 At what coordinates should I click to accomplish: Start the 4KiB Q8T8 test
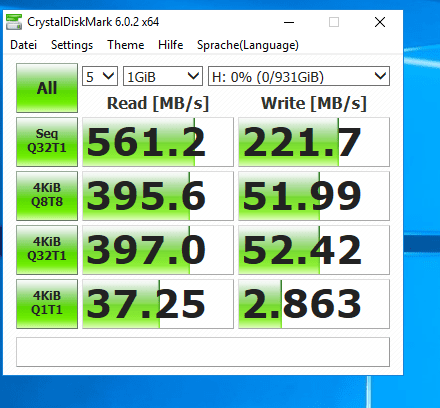coord(47,196)
